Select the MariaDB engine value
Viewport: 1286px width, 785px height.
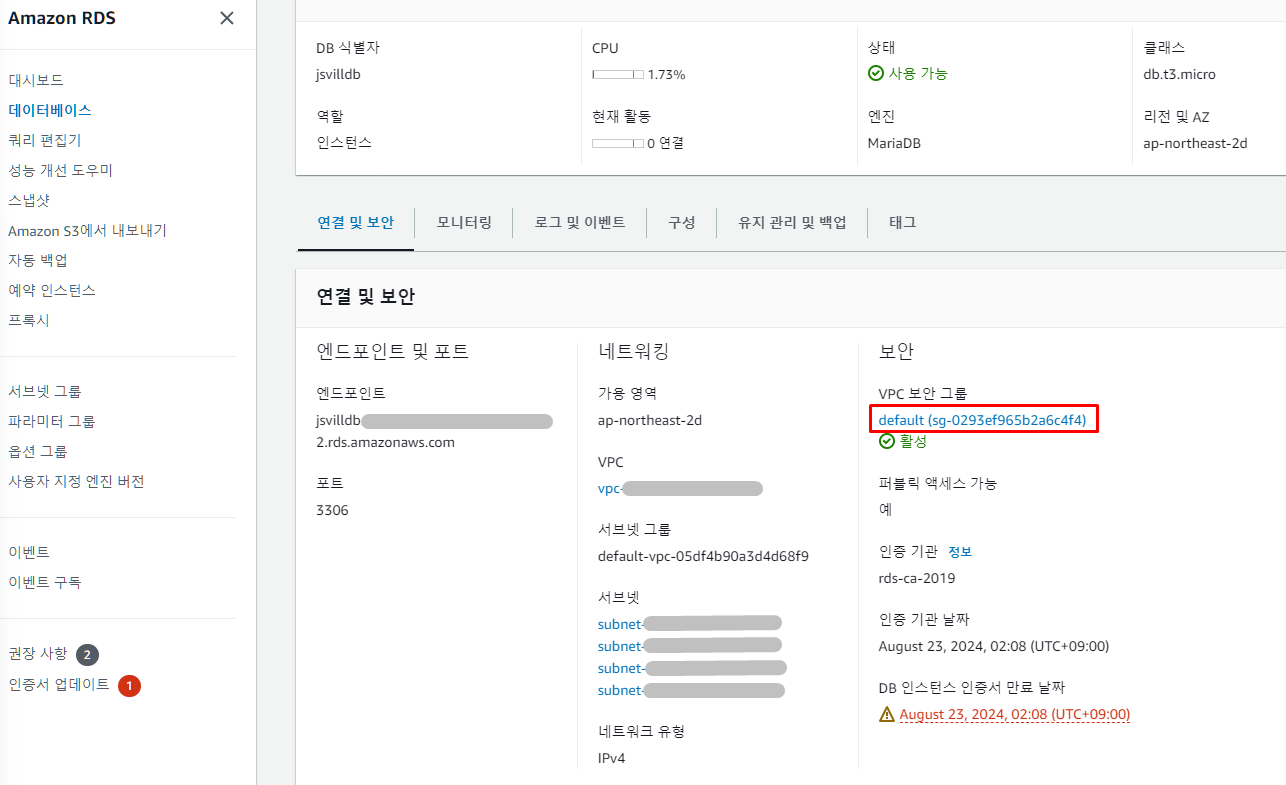(x=894, y=143)
